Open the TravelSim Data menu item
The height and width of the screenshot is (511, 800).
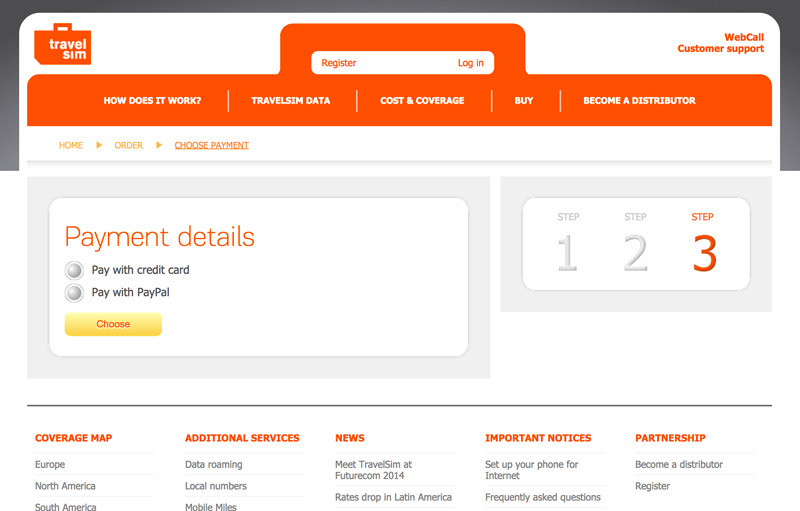click(290, 100)
